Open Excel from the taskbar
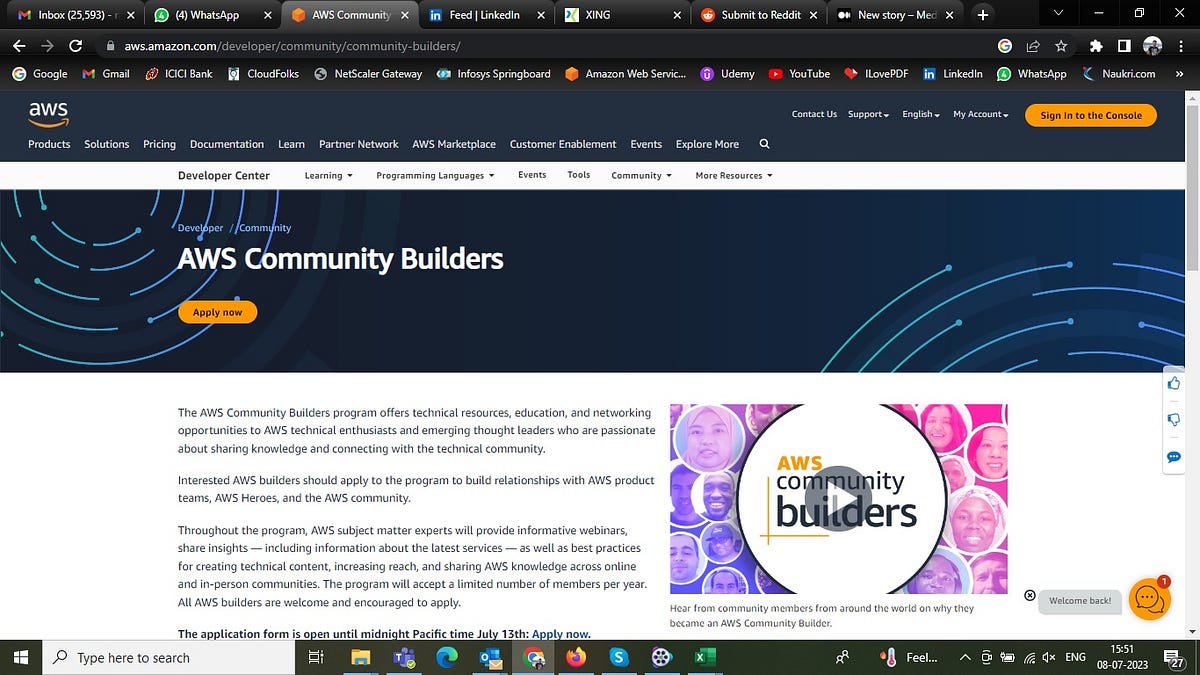The width and height of the screenshot is (1200, 675). [x=705, y=657]
